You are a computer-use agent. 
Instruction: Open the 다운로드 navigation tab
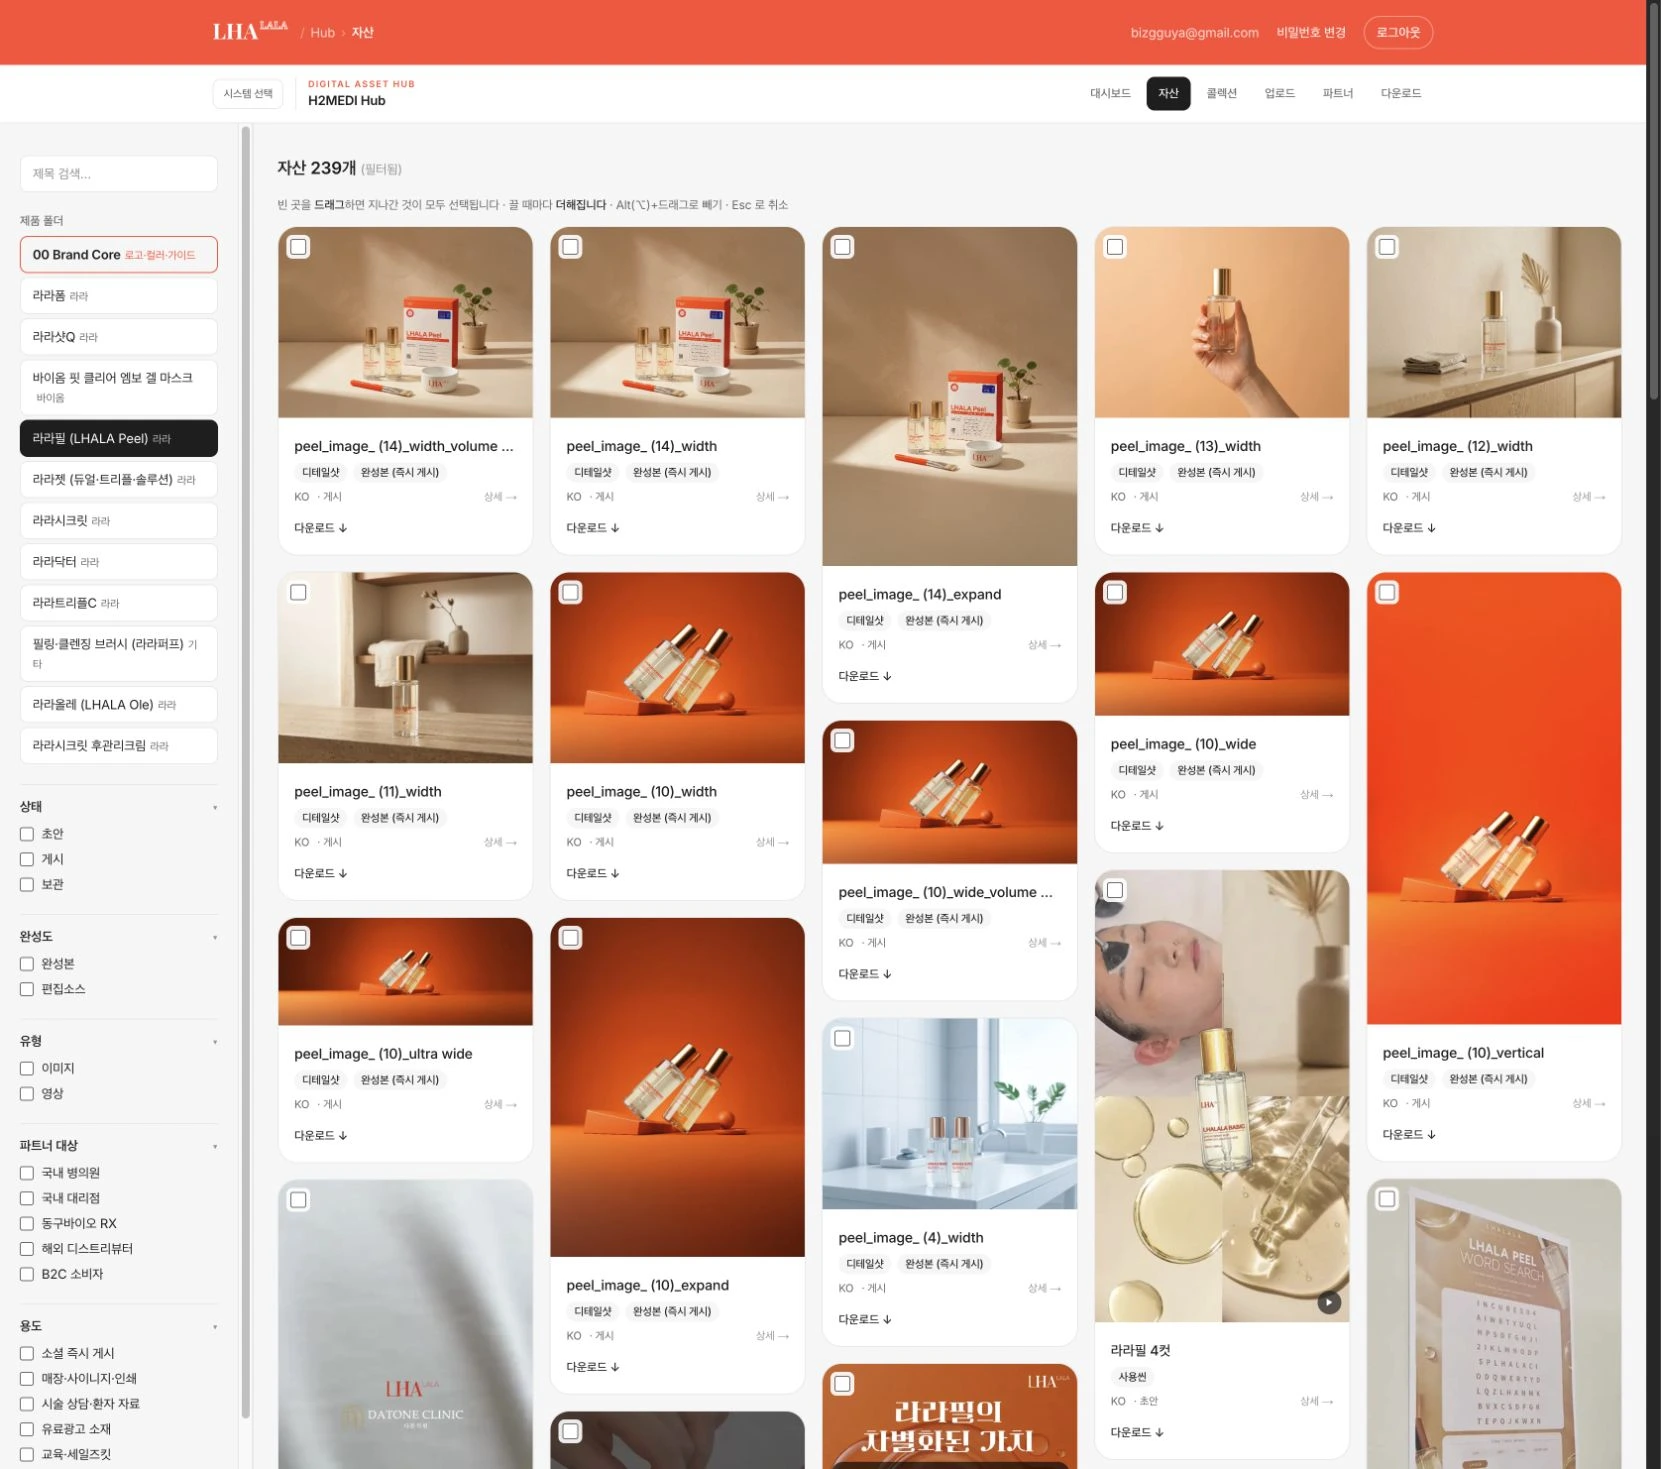[1400, 93]
